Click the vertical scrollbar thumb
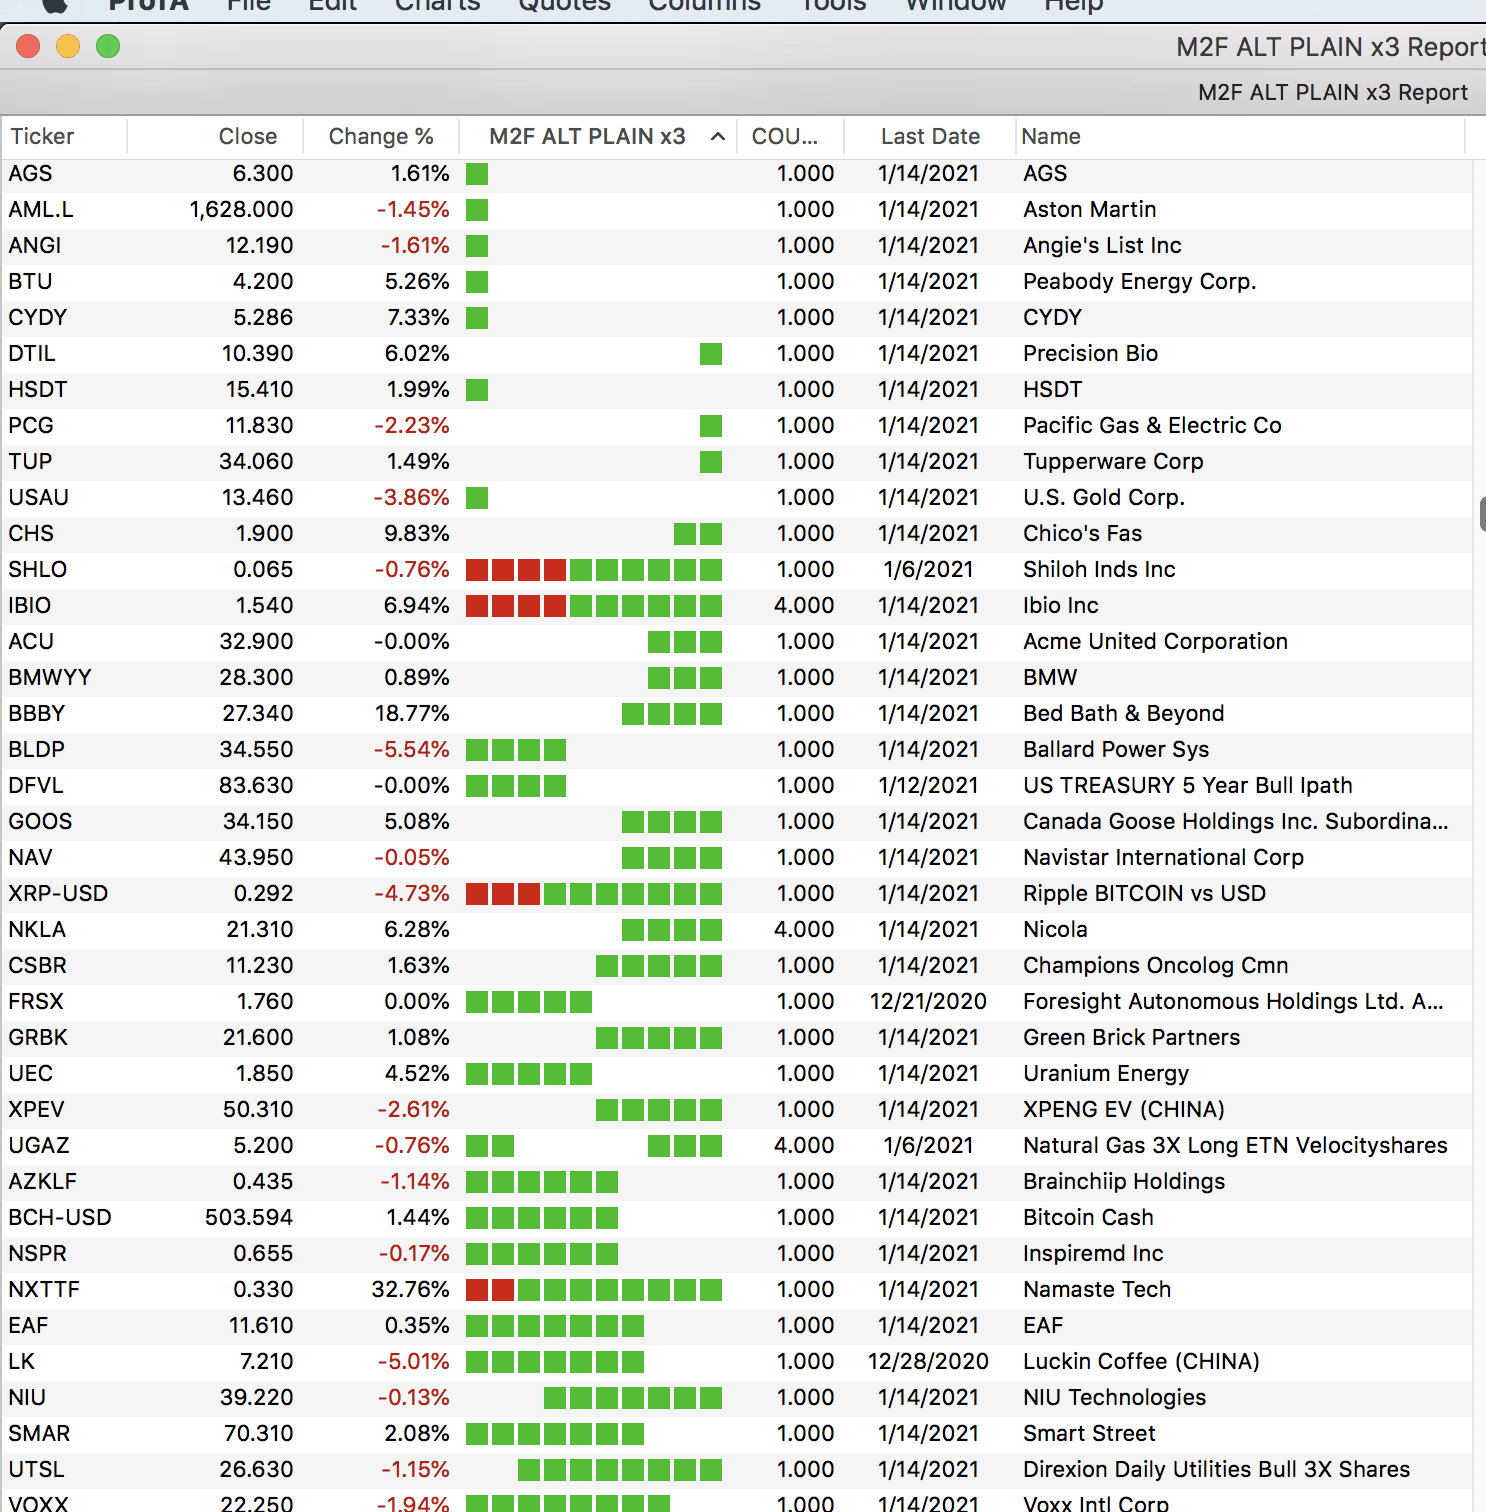The width and height of the screenshot is (1486, 1512). tap(1482, 513)
